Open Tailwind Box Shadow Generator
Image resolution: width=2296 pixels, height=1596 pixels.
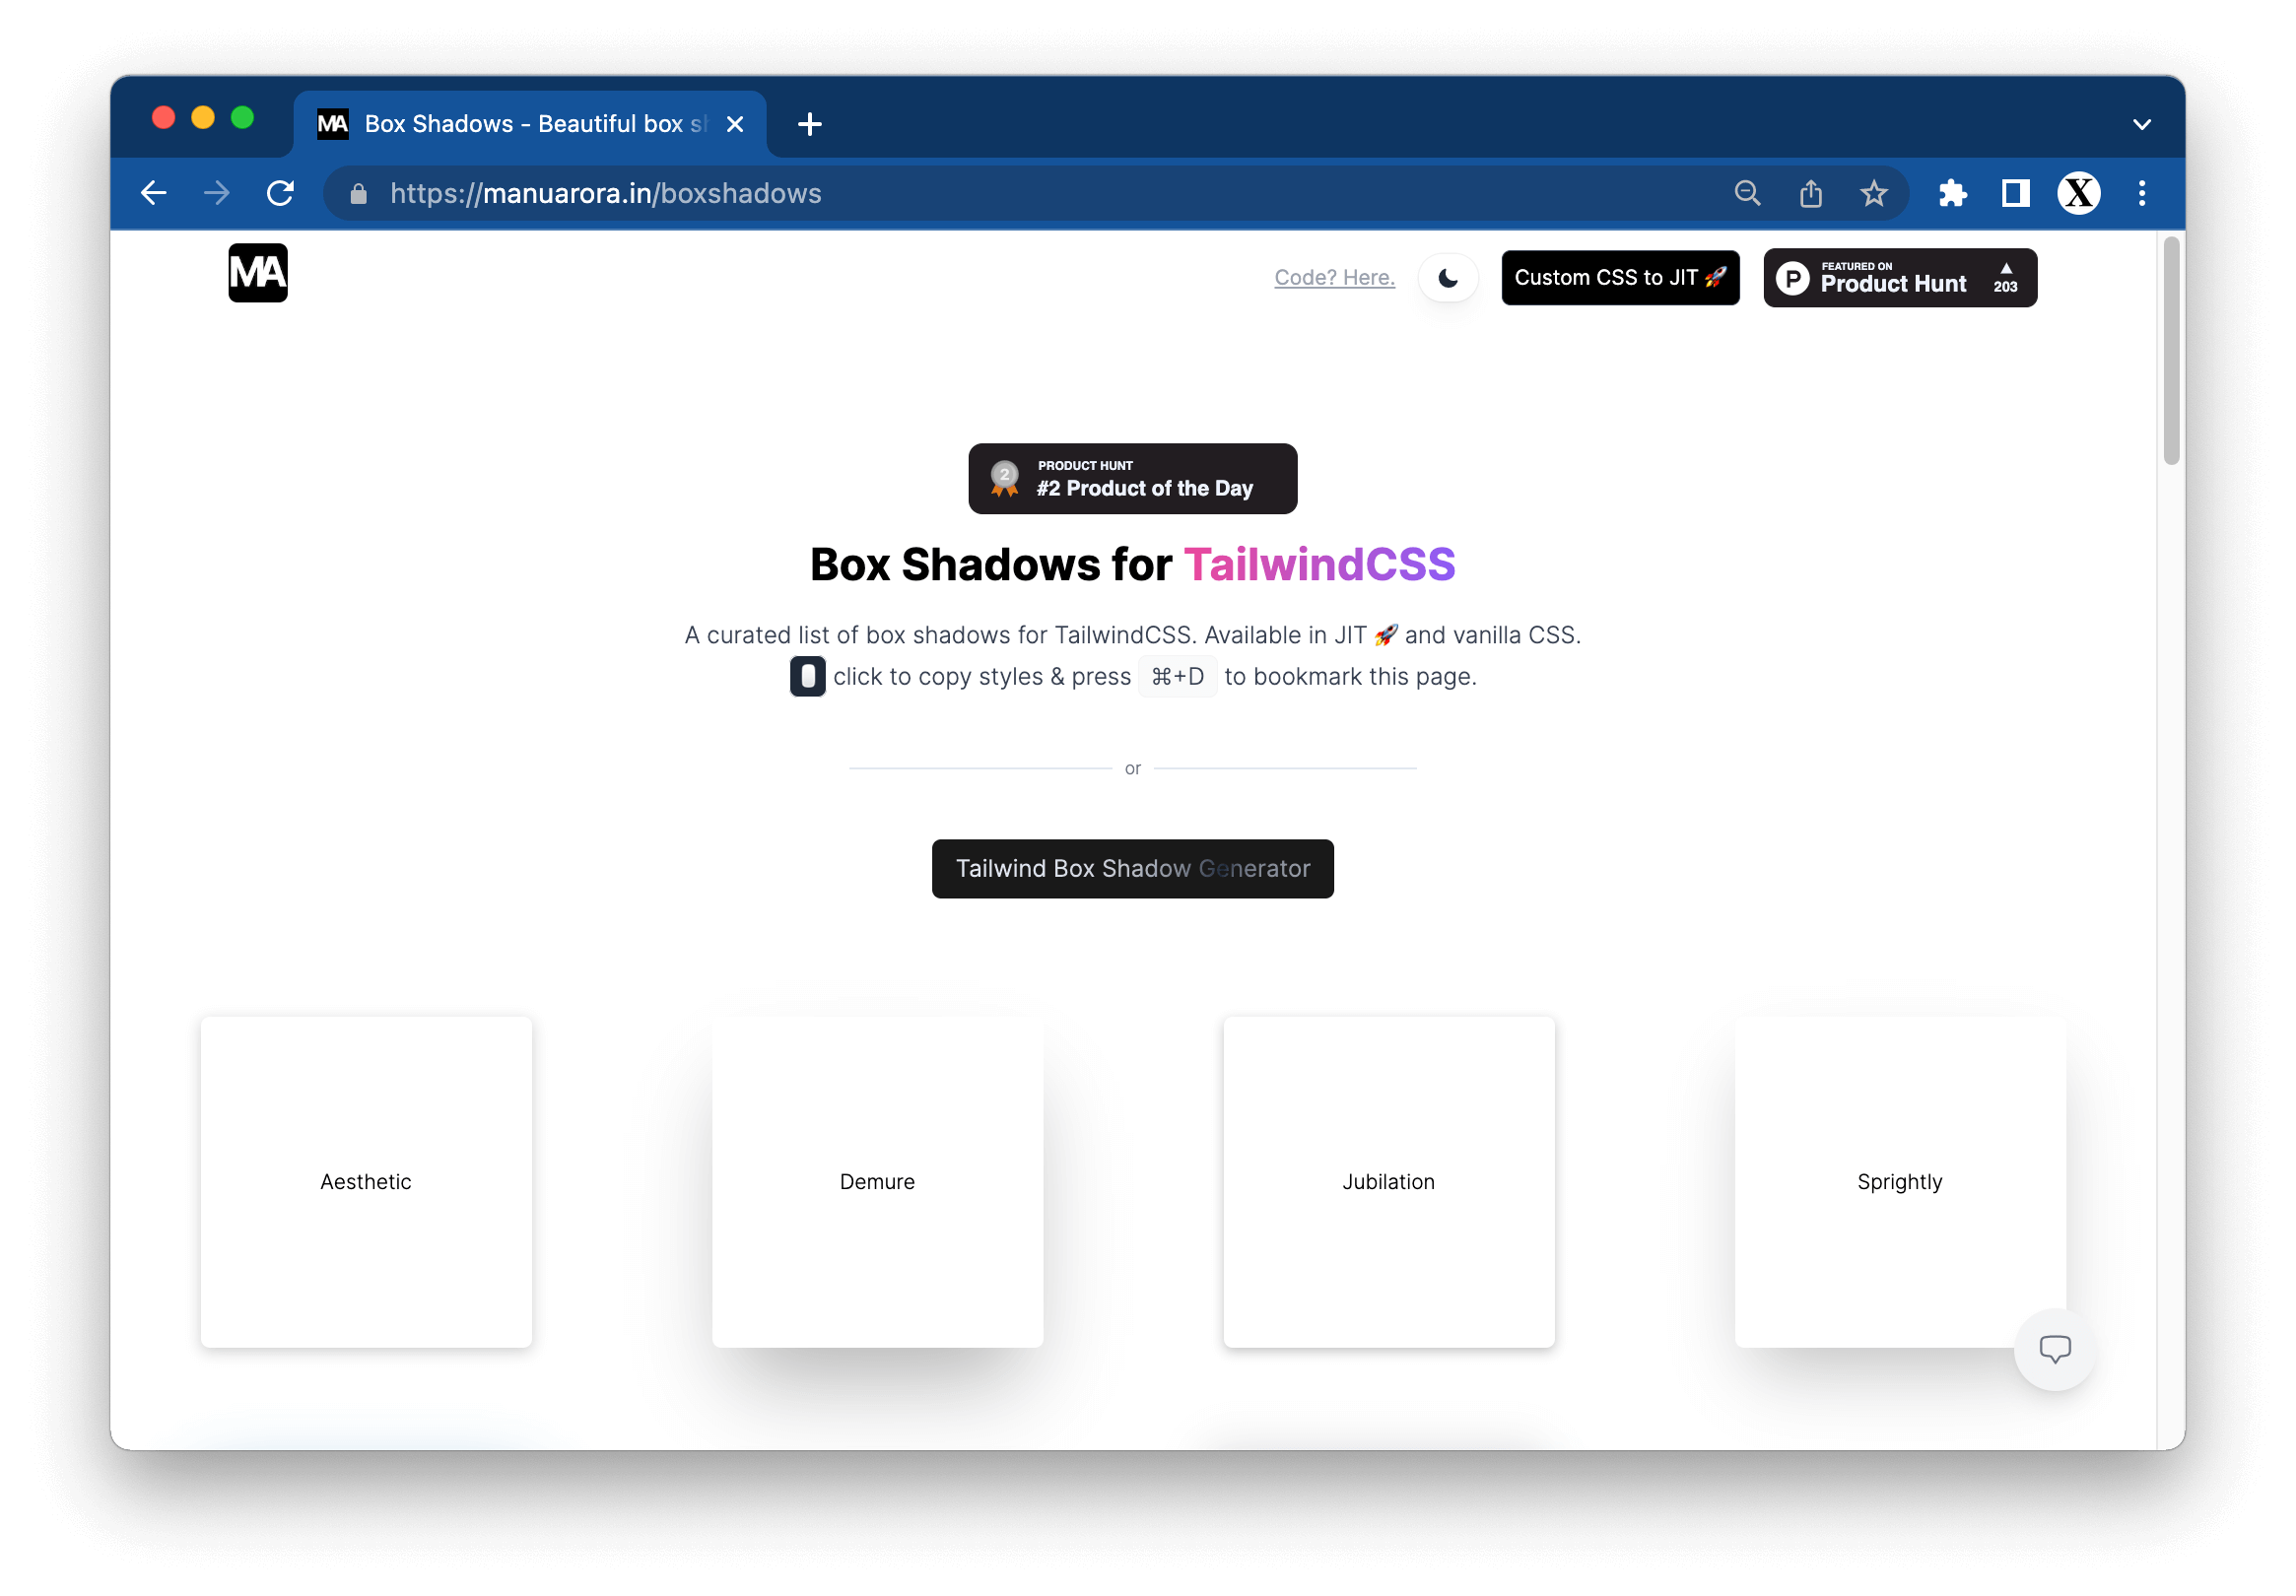[x=1132, y=868]
